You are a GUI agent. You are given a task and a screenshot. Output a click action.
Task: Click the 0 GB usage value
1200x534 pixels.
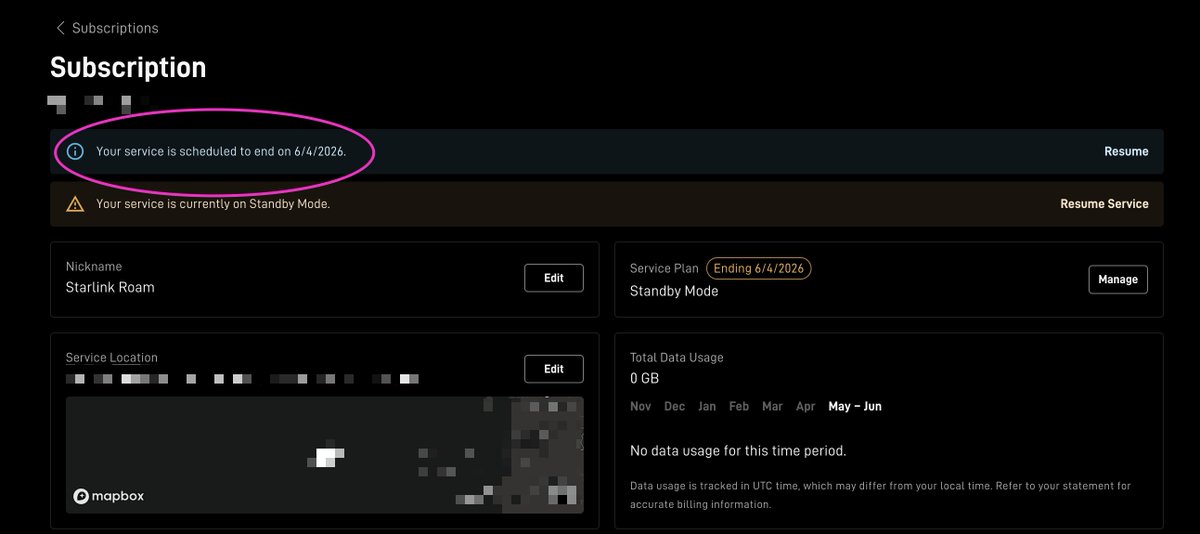[x=645, y=379]
